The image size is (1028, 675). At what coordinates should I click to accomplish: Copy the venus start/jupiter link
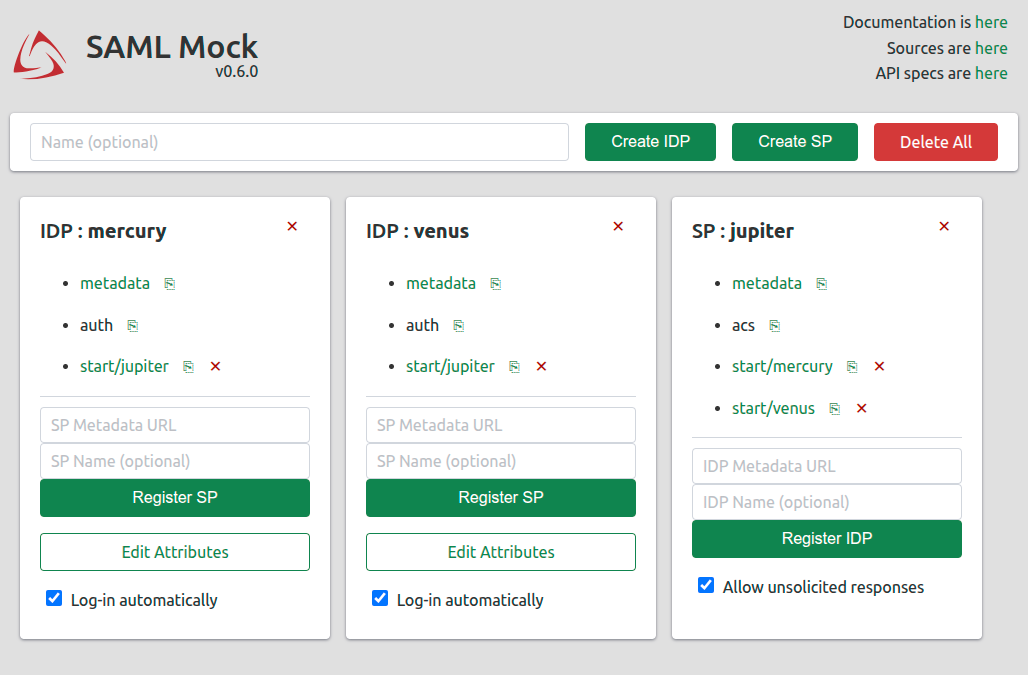click(x=514, y=367)
